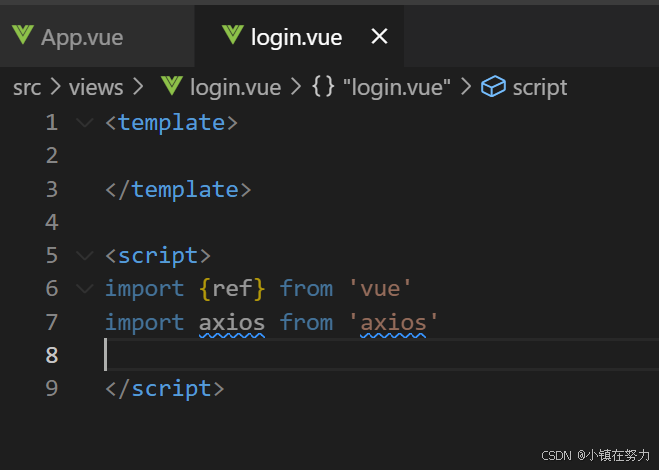Place cursor on the closing template tag

[x=178, y=189]
